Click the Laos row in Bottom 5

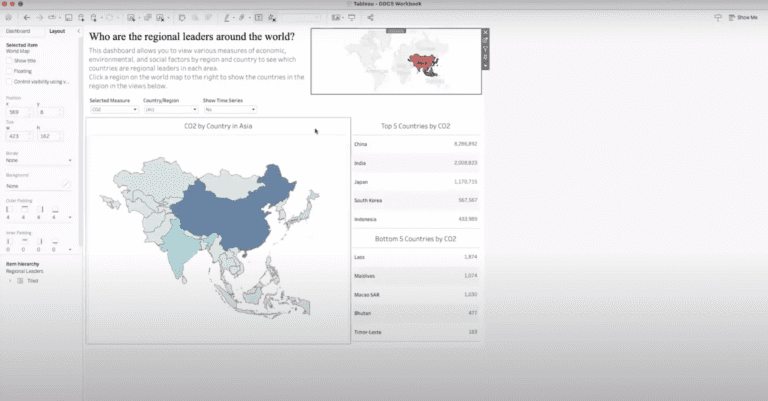[415, 257]
